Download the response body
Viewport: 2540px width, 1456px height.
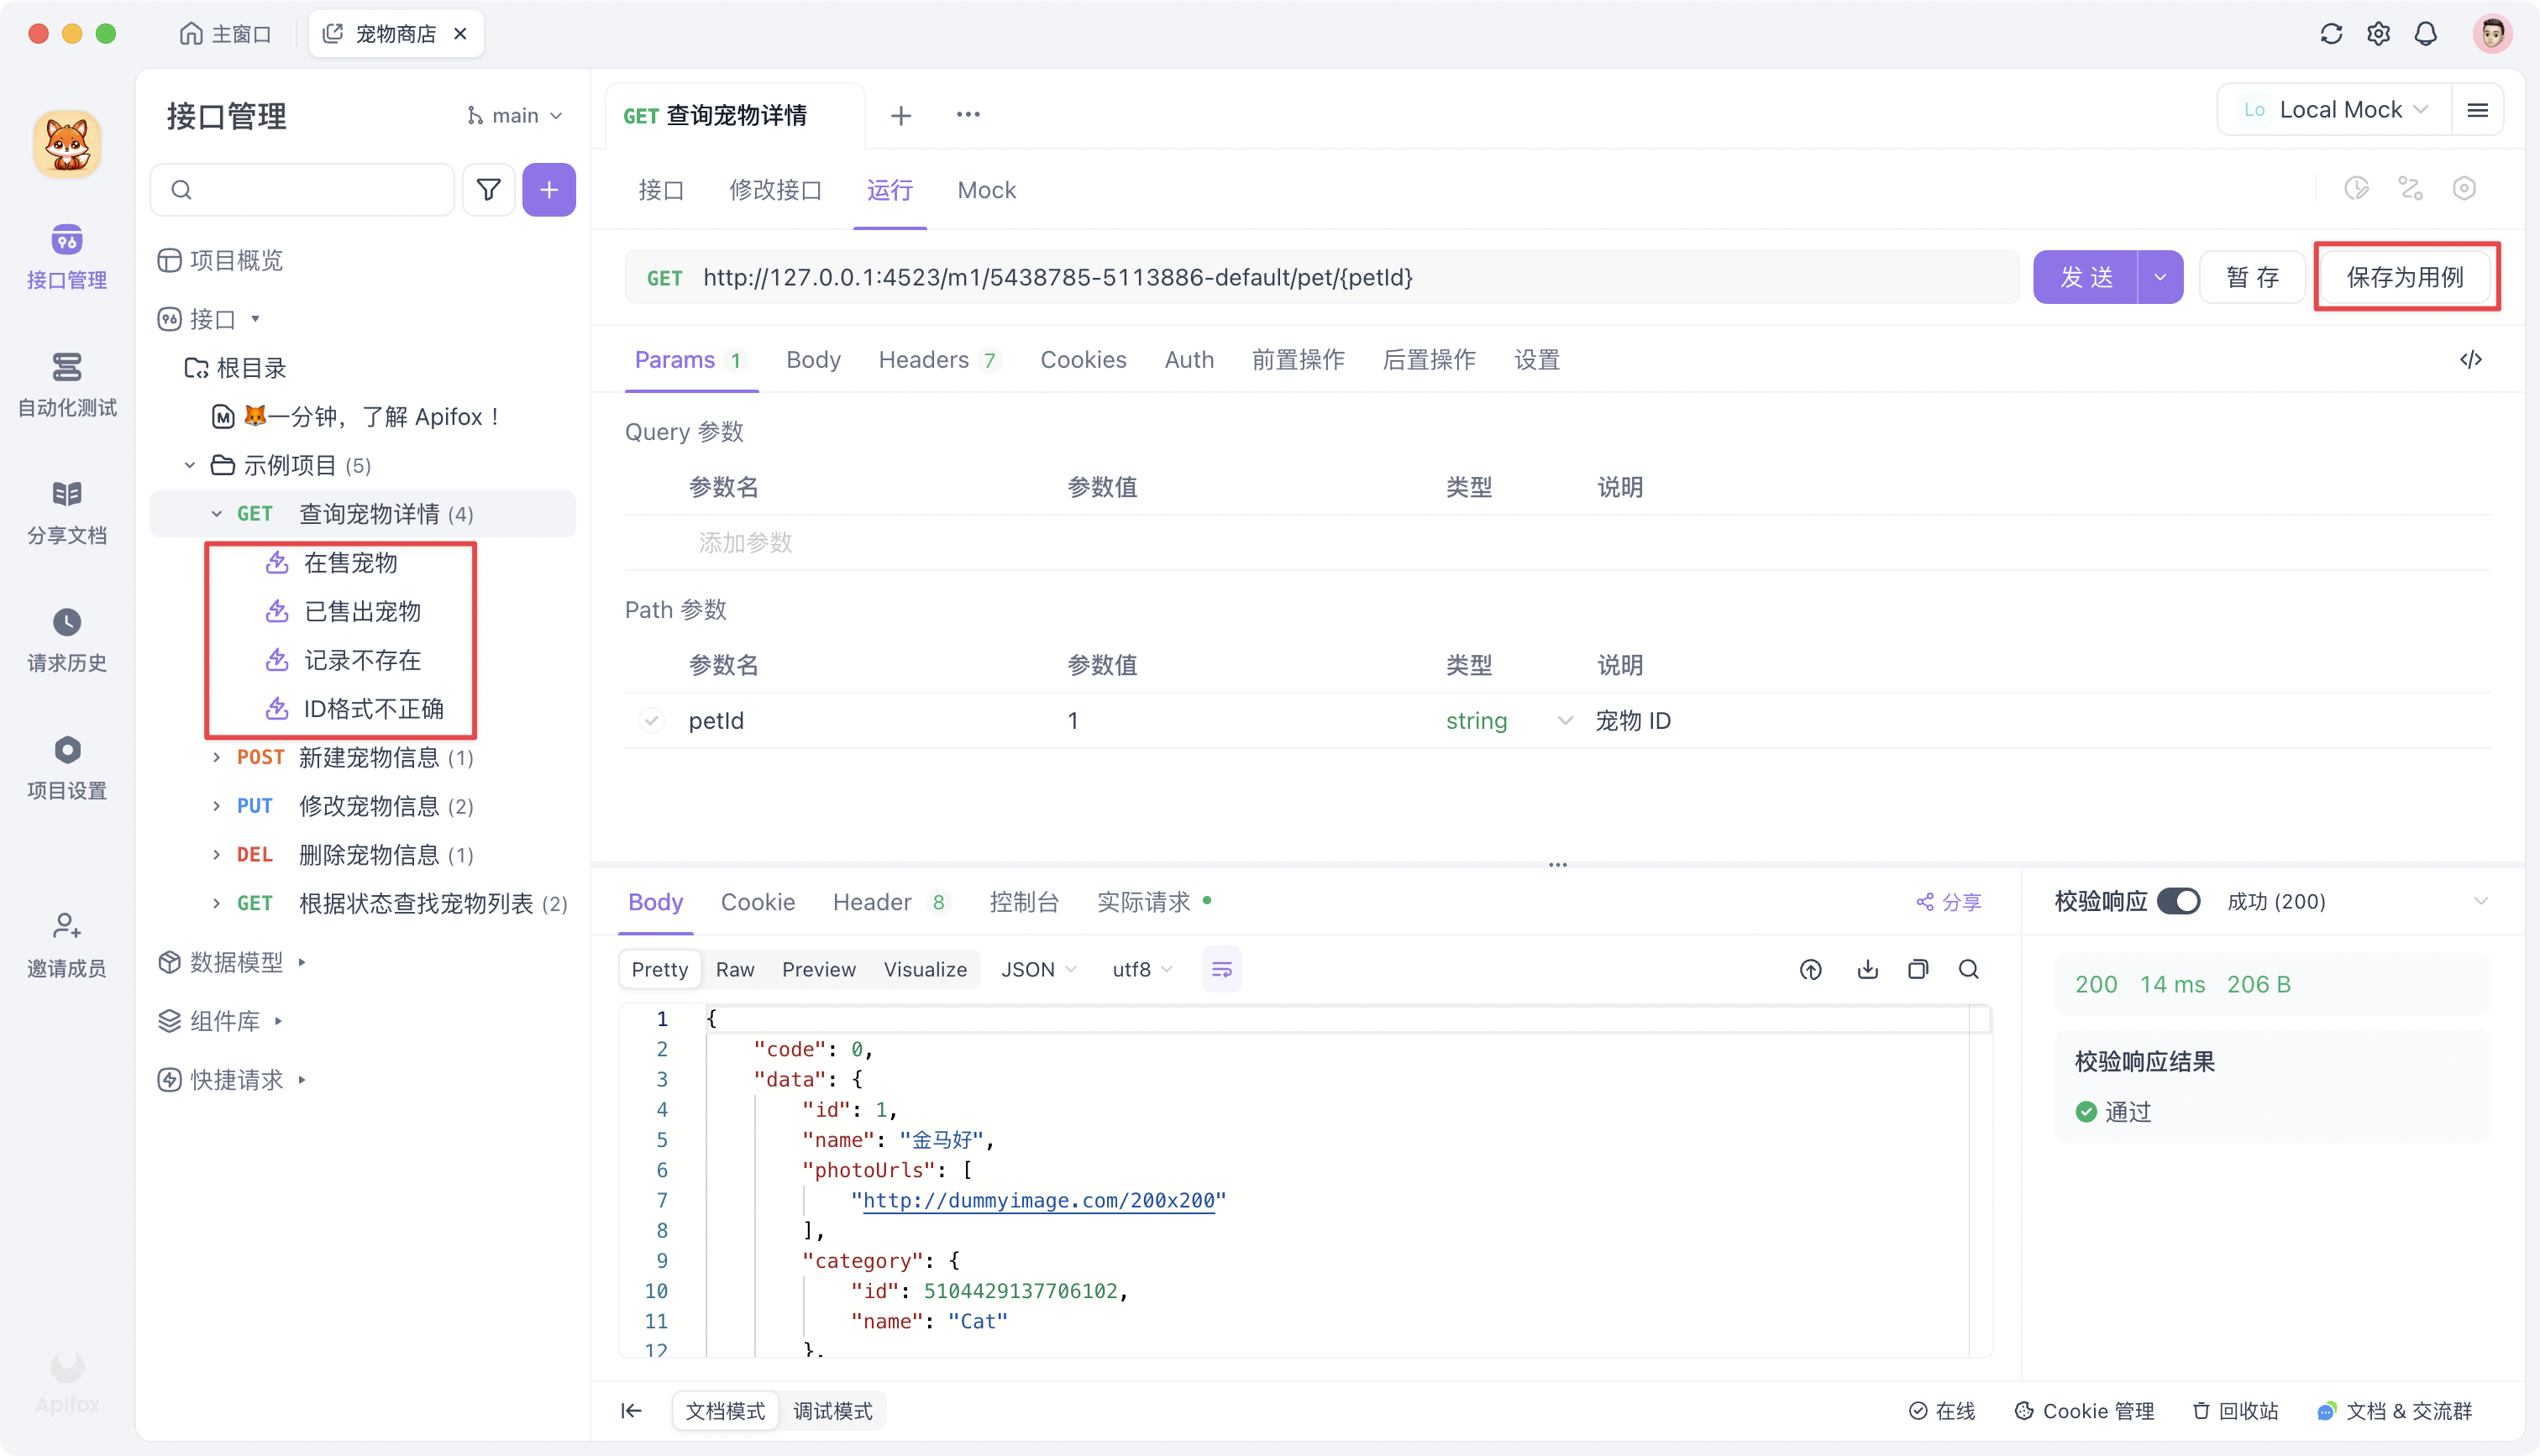tap(1867, 969)
